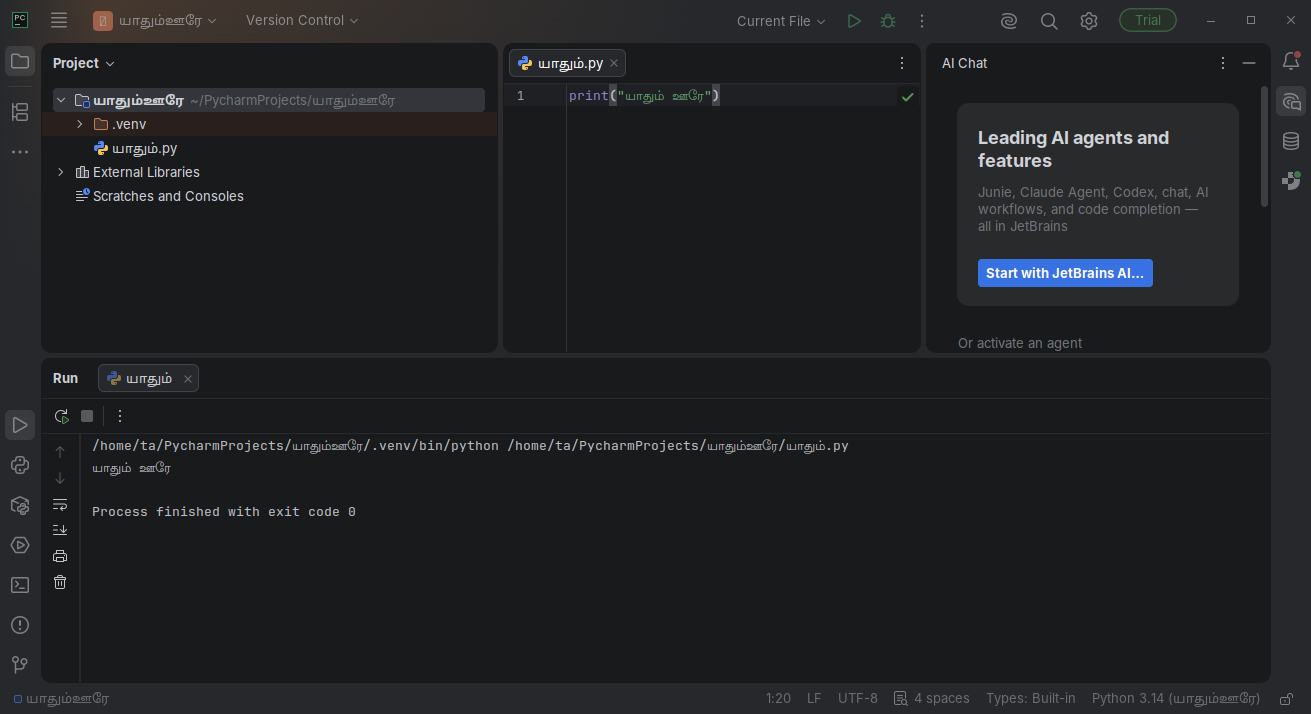Open Notifications bell icon
Screen dimensions: 1311x714
click(1291, 61)
